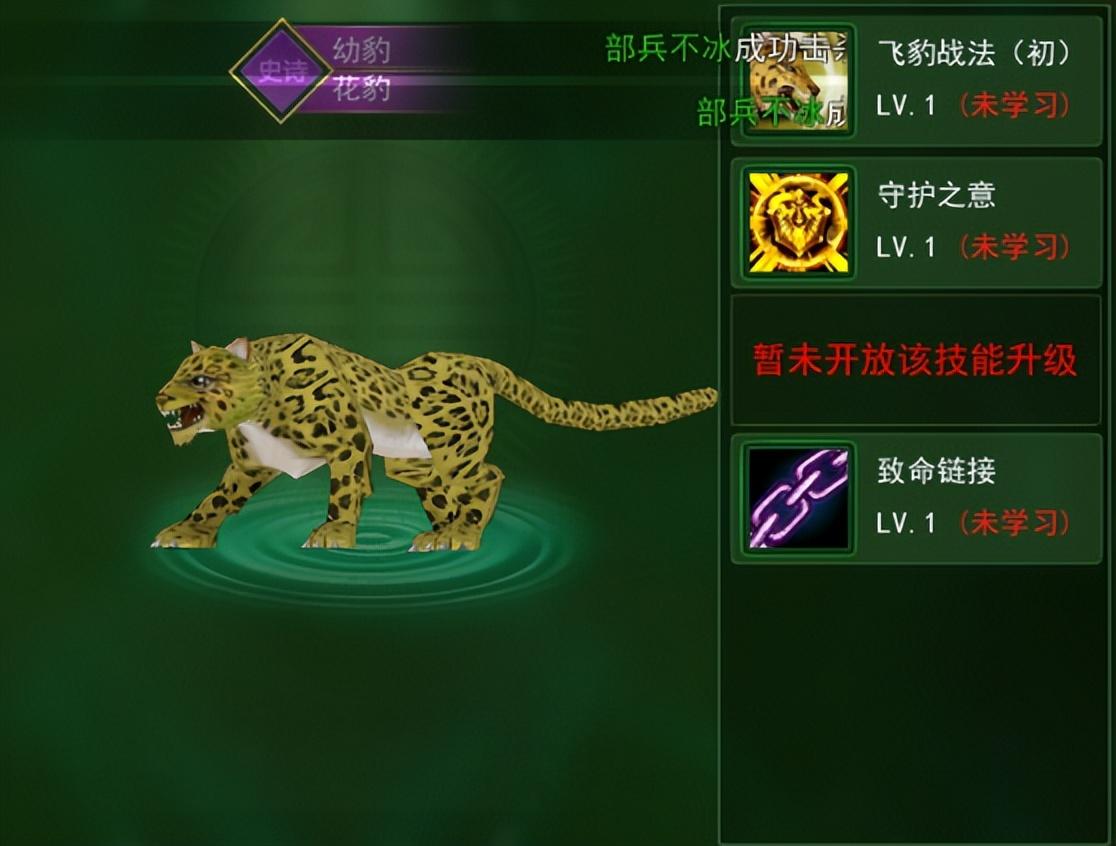Viewport: 1116px width, 846px height.
Task: Select the golden lion 守护之意 icon
Action: (798, 222)
